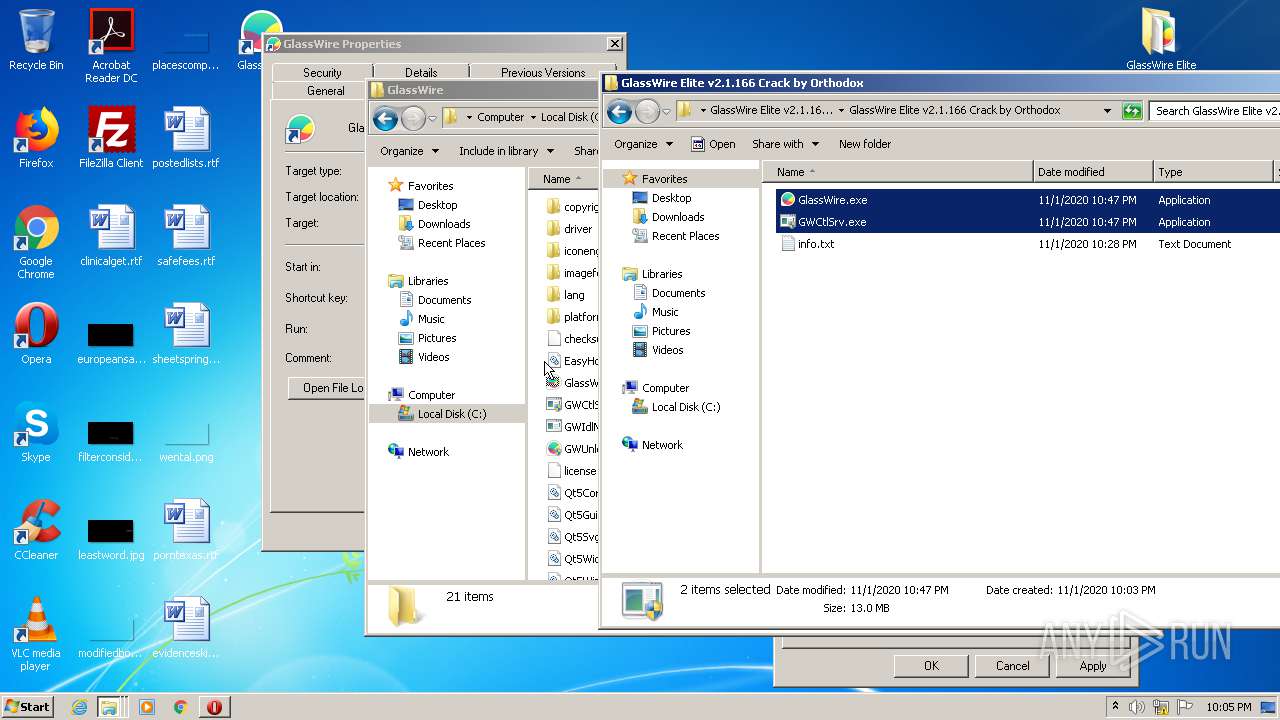This screenshot has height=720, width=1280.
Task: Launch Skype from the desktop
Action: point(36,432)
